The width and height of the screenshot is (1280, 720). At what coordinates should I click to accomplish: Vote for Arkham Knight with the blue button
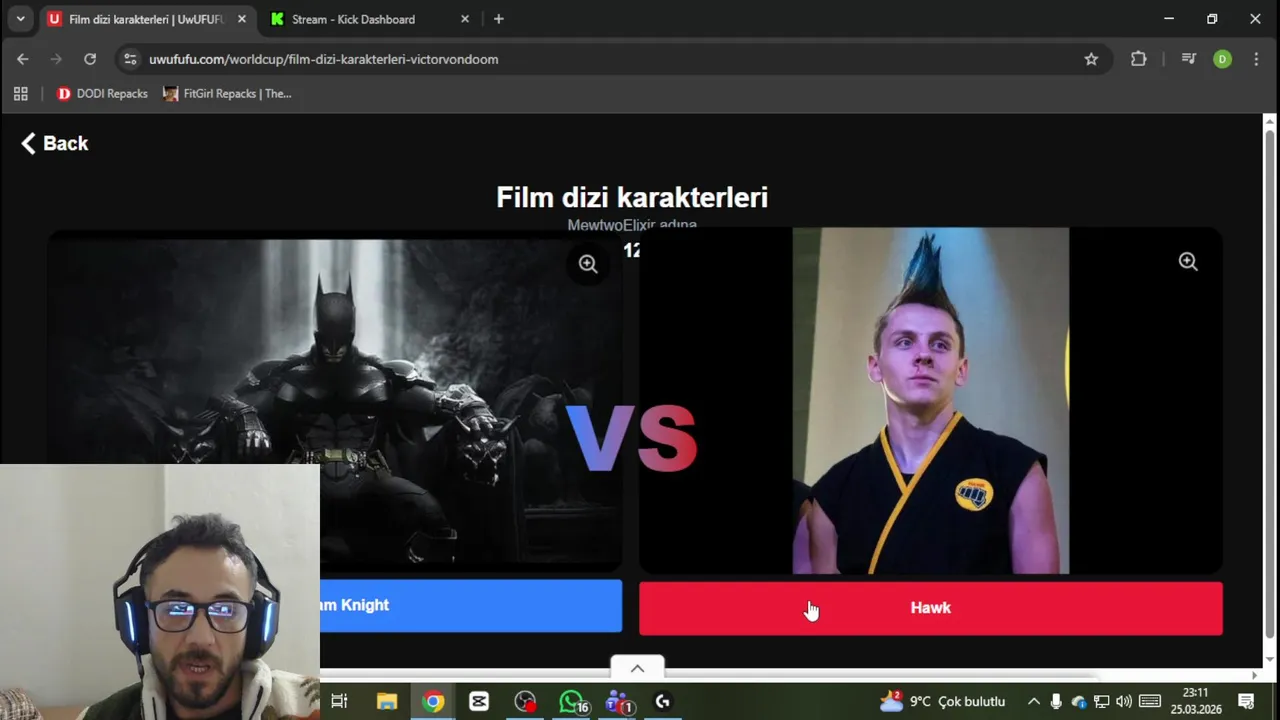[x=471, y=605]
